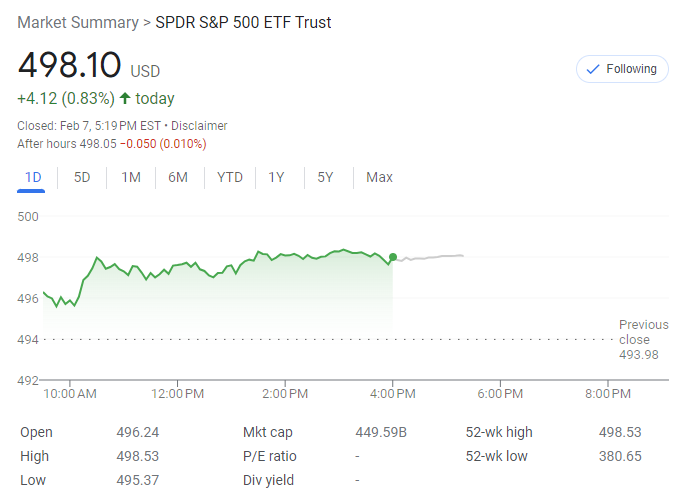Show the Max time range
The image size is (690, 498).
coord(379,178)
